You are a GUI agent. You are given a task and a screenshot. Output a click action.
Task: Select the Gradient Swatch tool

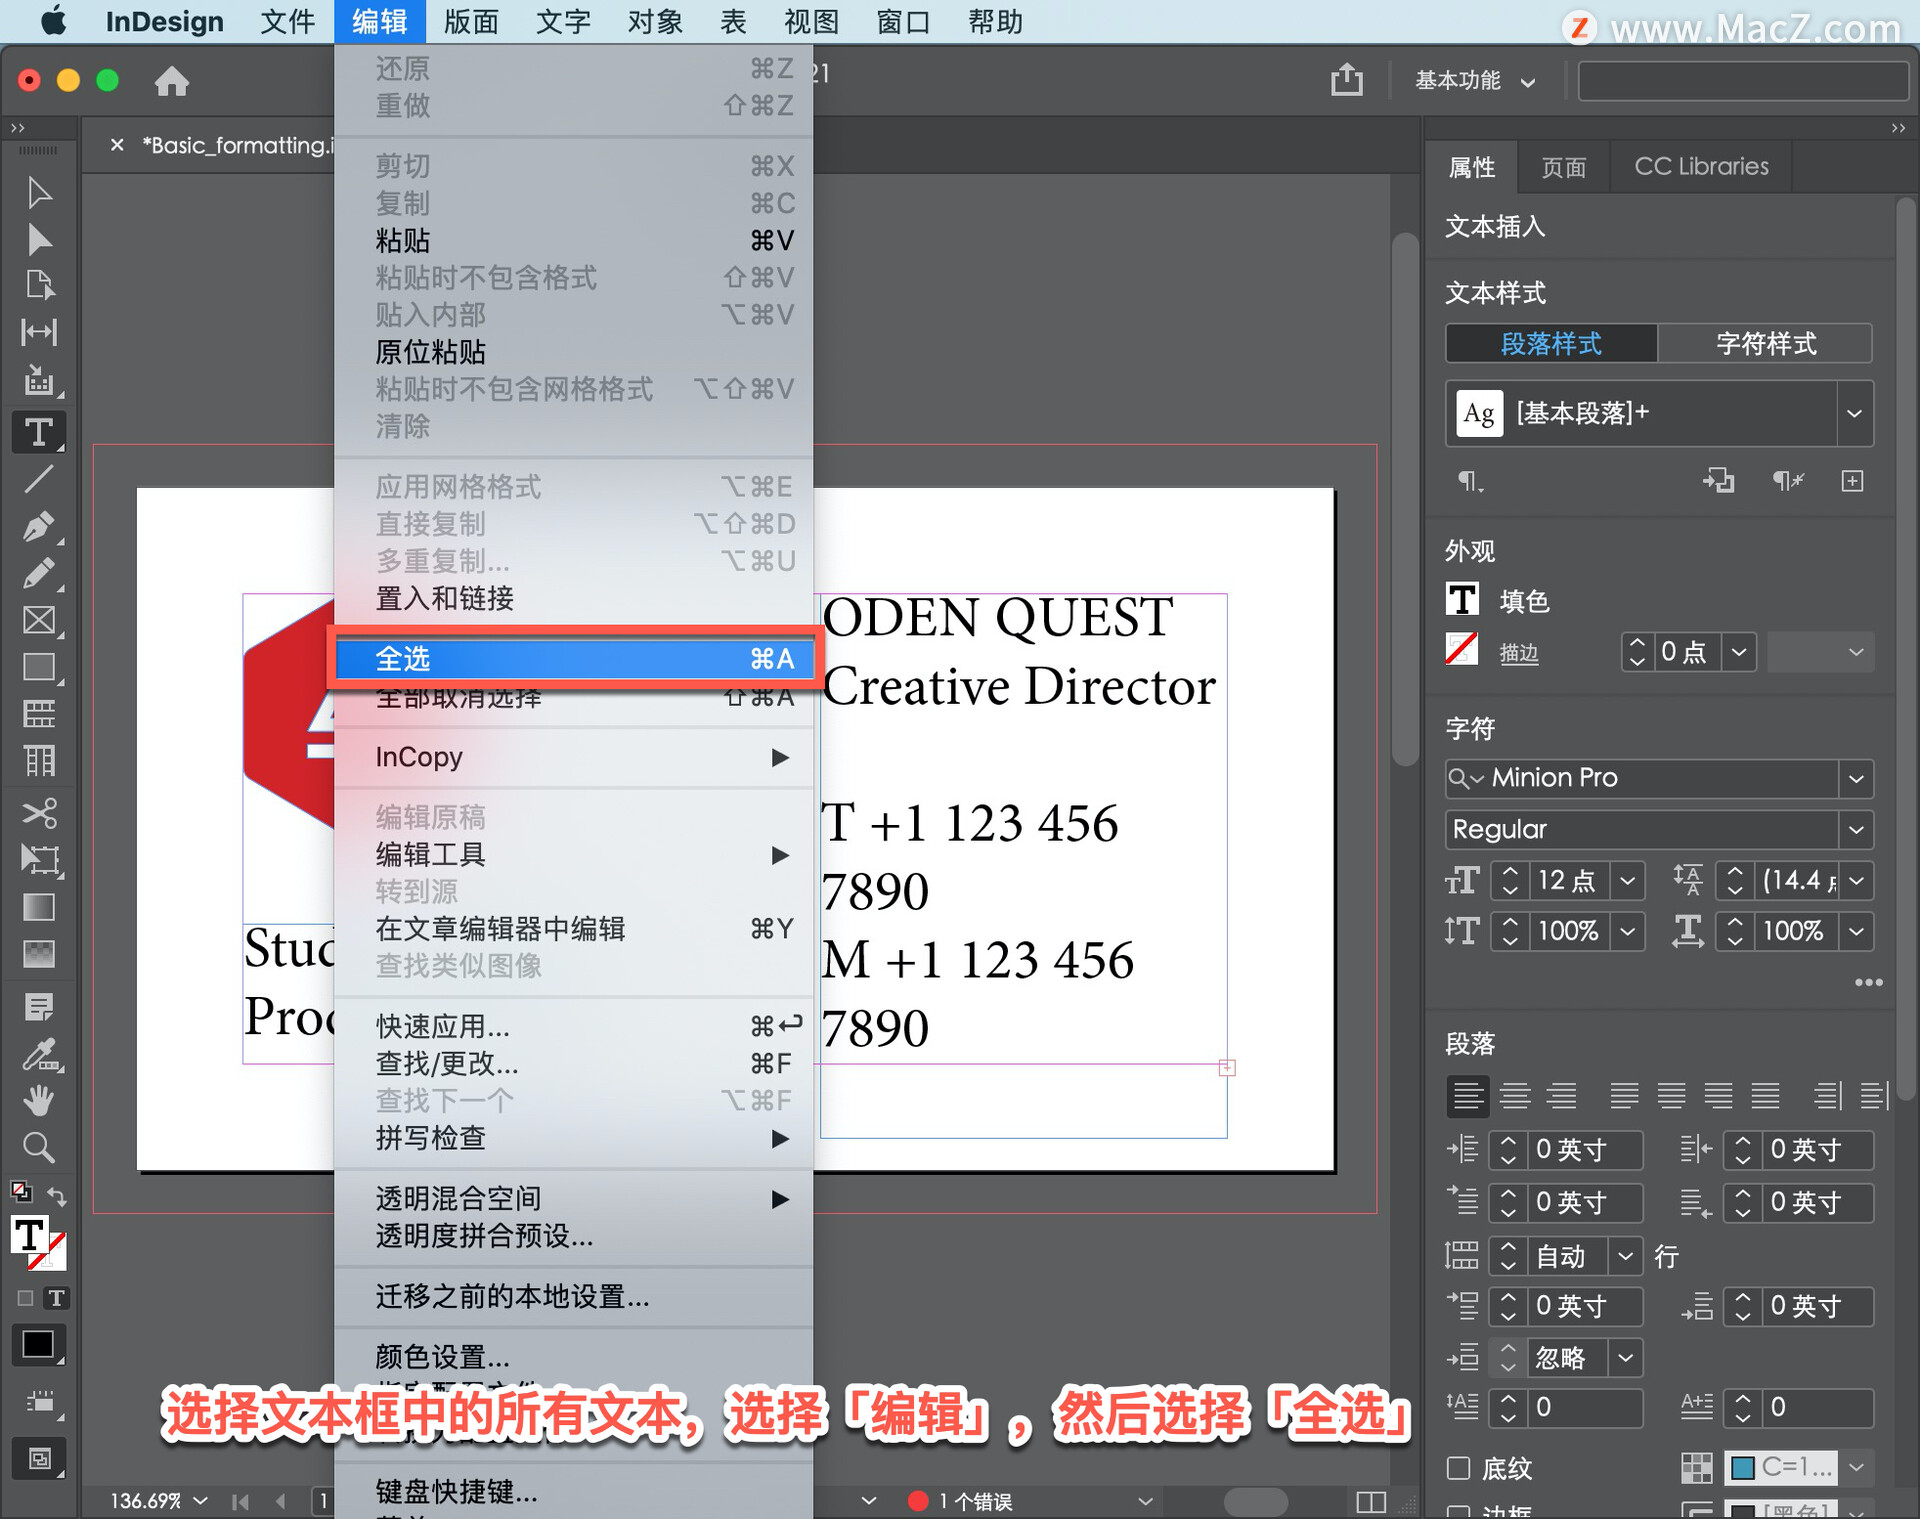[39, 907]
